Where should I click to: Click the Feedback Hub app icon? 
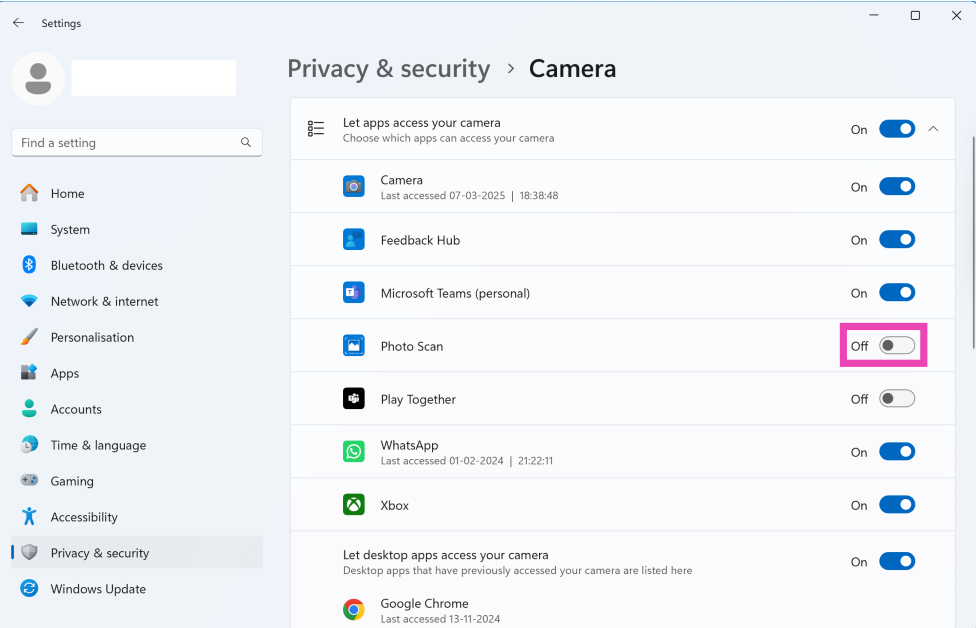(354, 240)
